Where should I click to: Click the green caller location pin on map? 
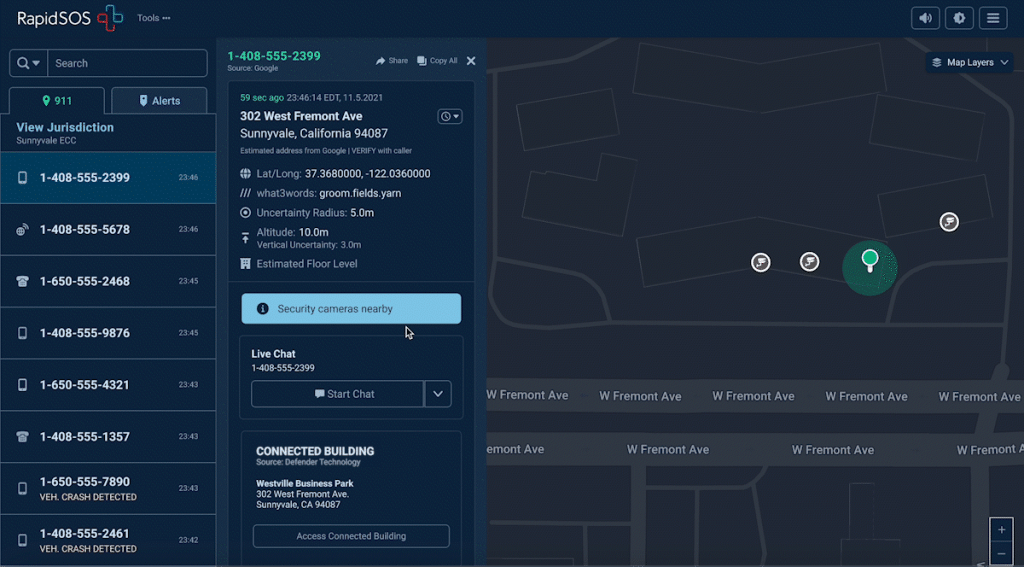pos(870,260)
